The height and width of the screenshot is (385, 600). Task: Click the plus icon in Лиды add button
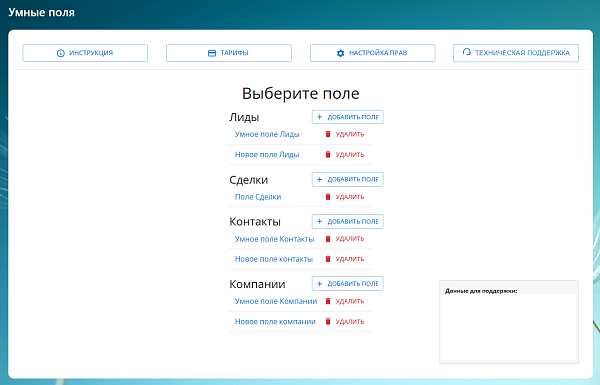tap(320, 117)
